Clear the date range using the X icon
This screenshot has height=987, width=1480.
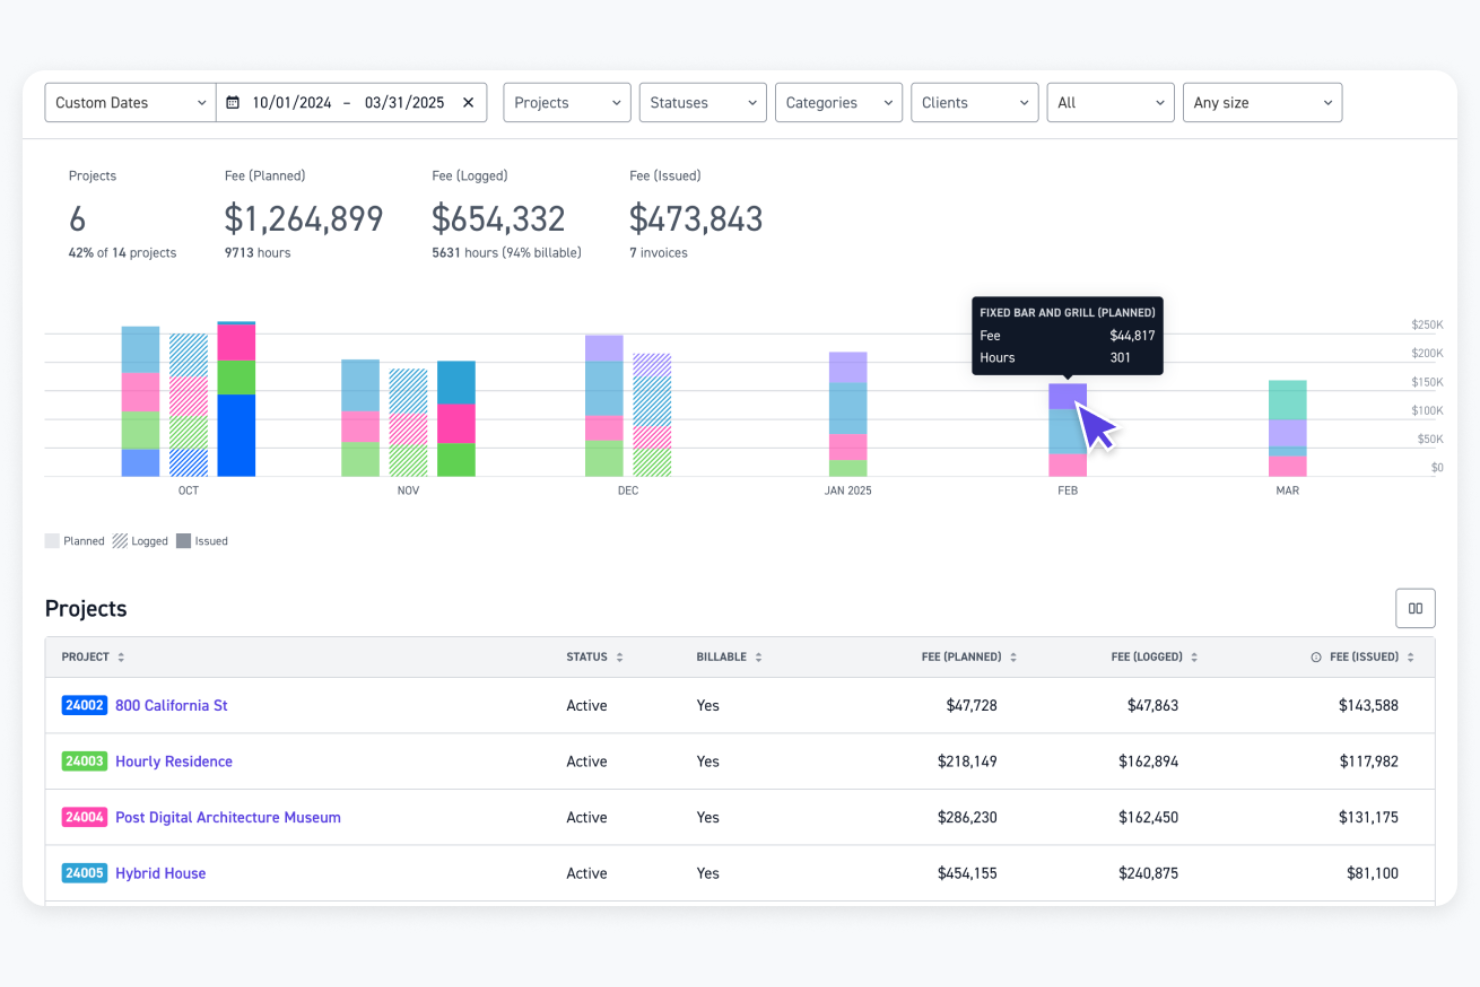468,102
